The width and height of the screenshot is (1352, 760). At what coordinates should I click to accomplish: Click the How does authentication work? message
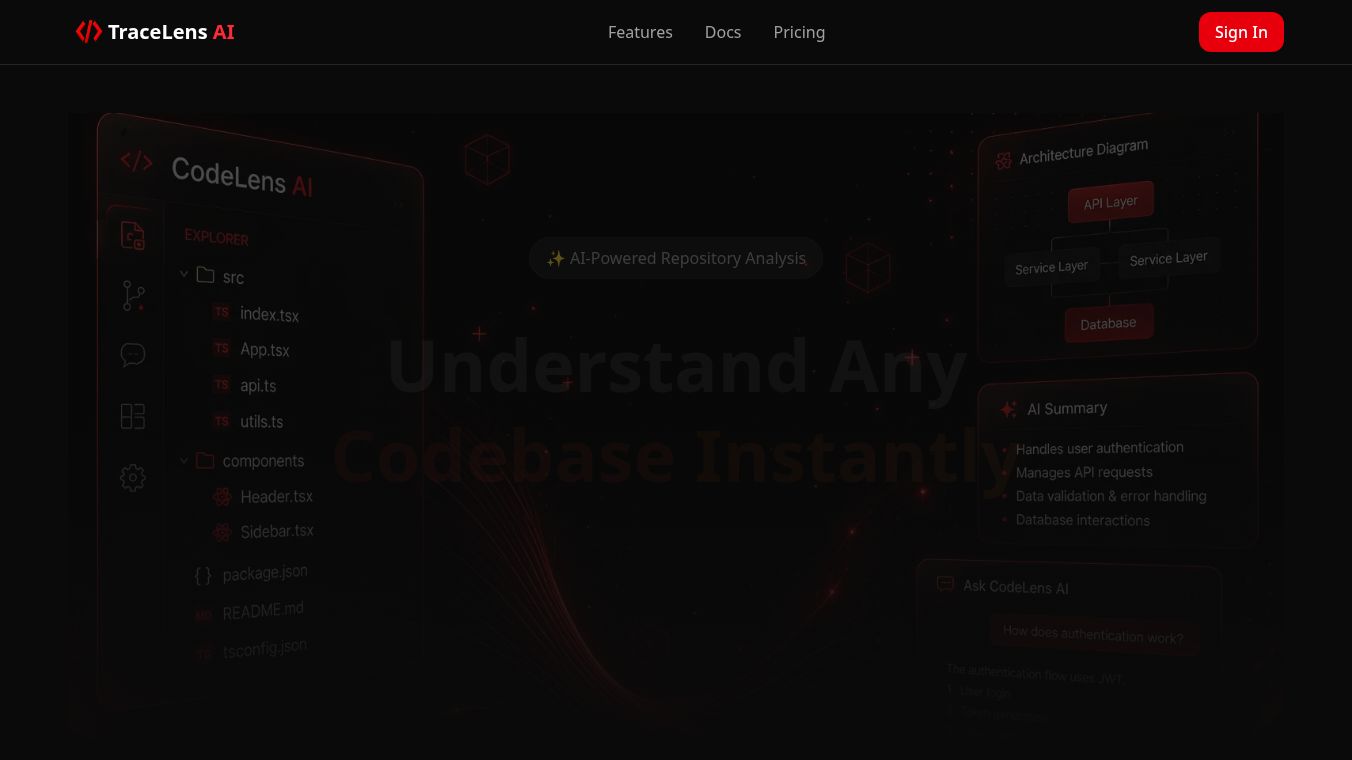click(1093, 634)
